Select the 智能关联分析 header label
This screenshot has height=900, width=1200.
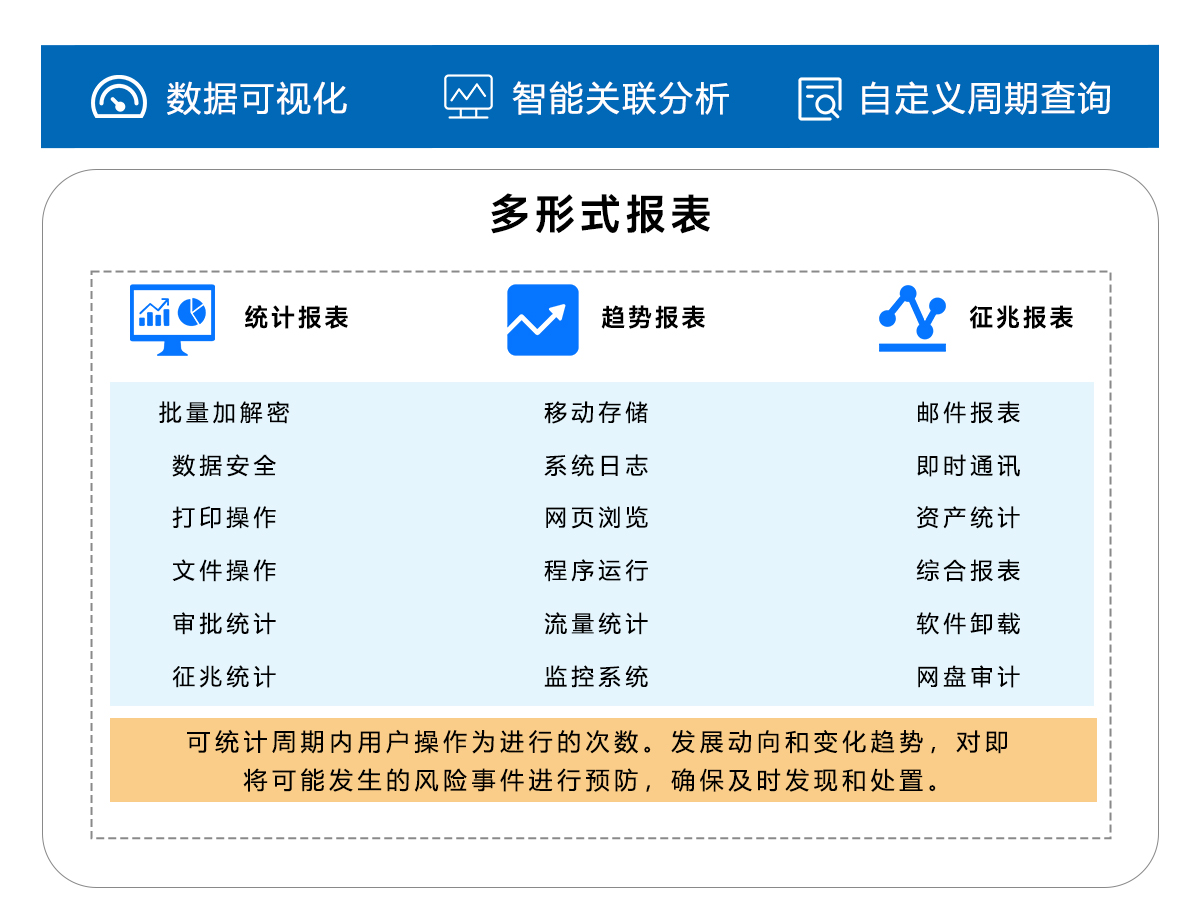click(621, 98)
